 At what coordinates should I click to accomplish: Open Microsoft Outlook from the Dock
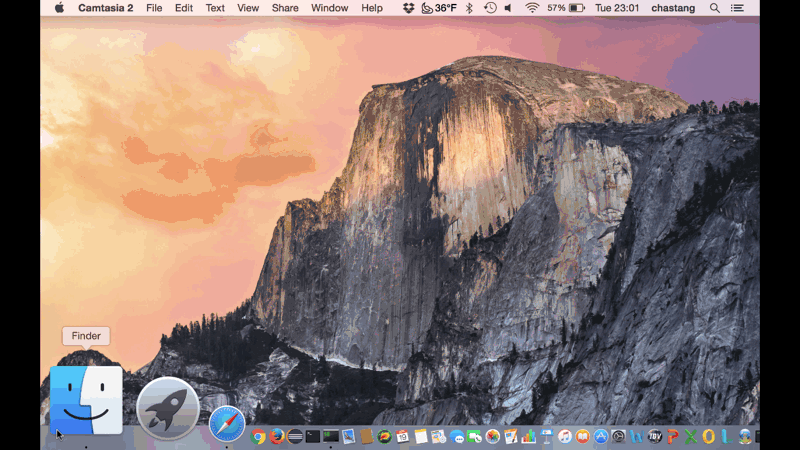[x=709, y=436]
